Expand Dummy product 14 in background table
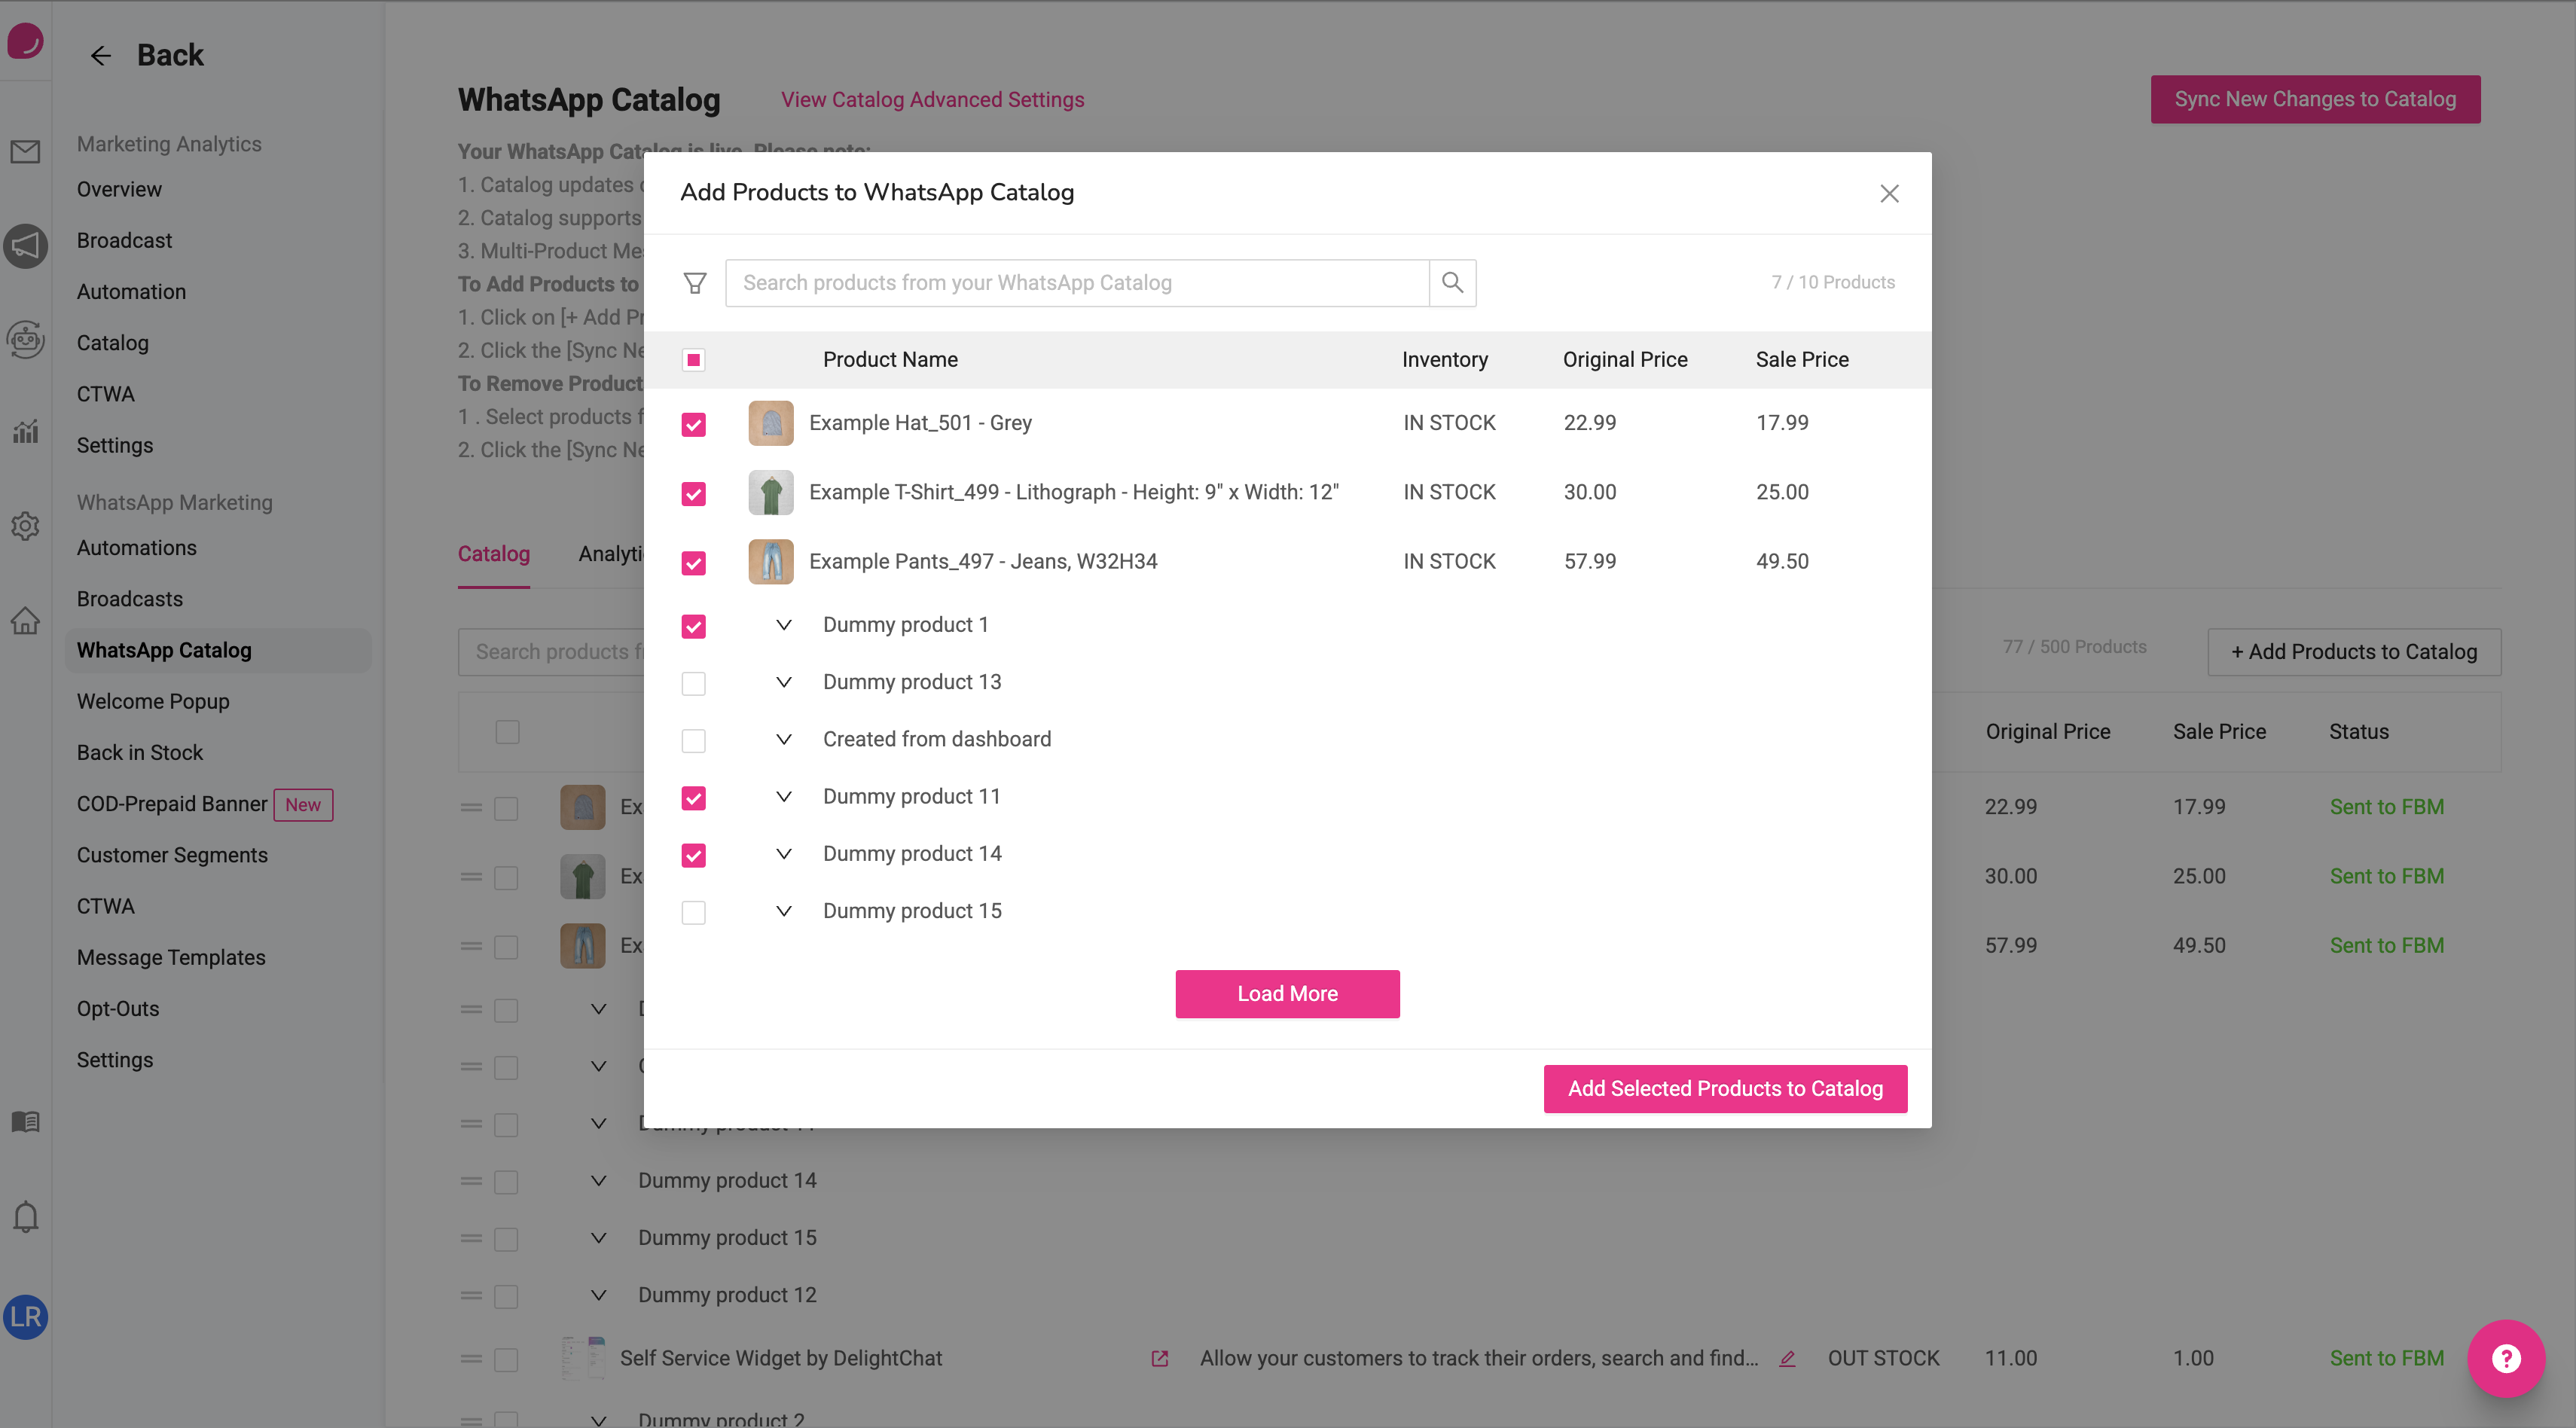This screenshot has height=1428, width=2576. [599, 1181]
